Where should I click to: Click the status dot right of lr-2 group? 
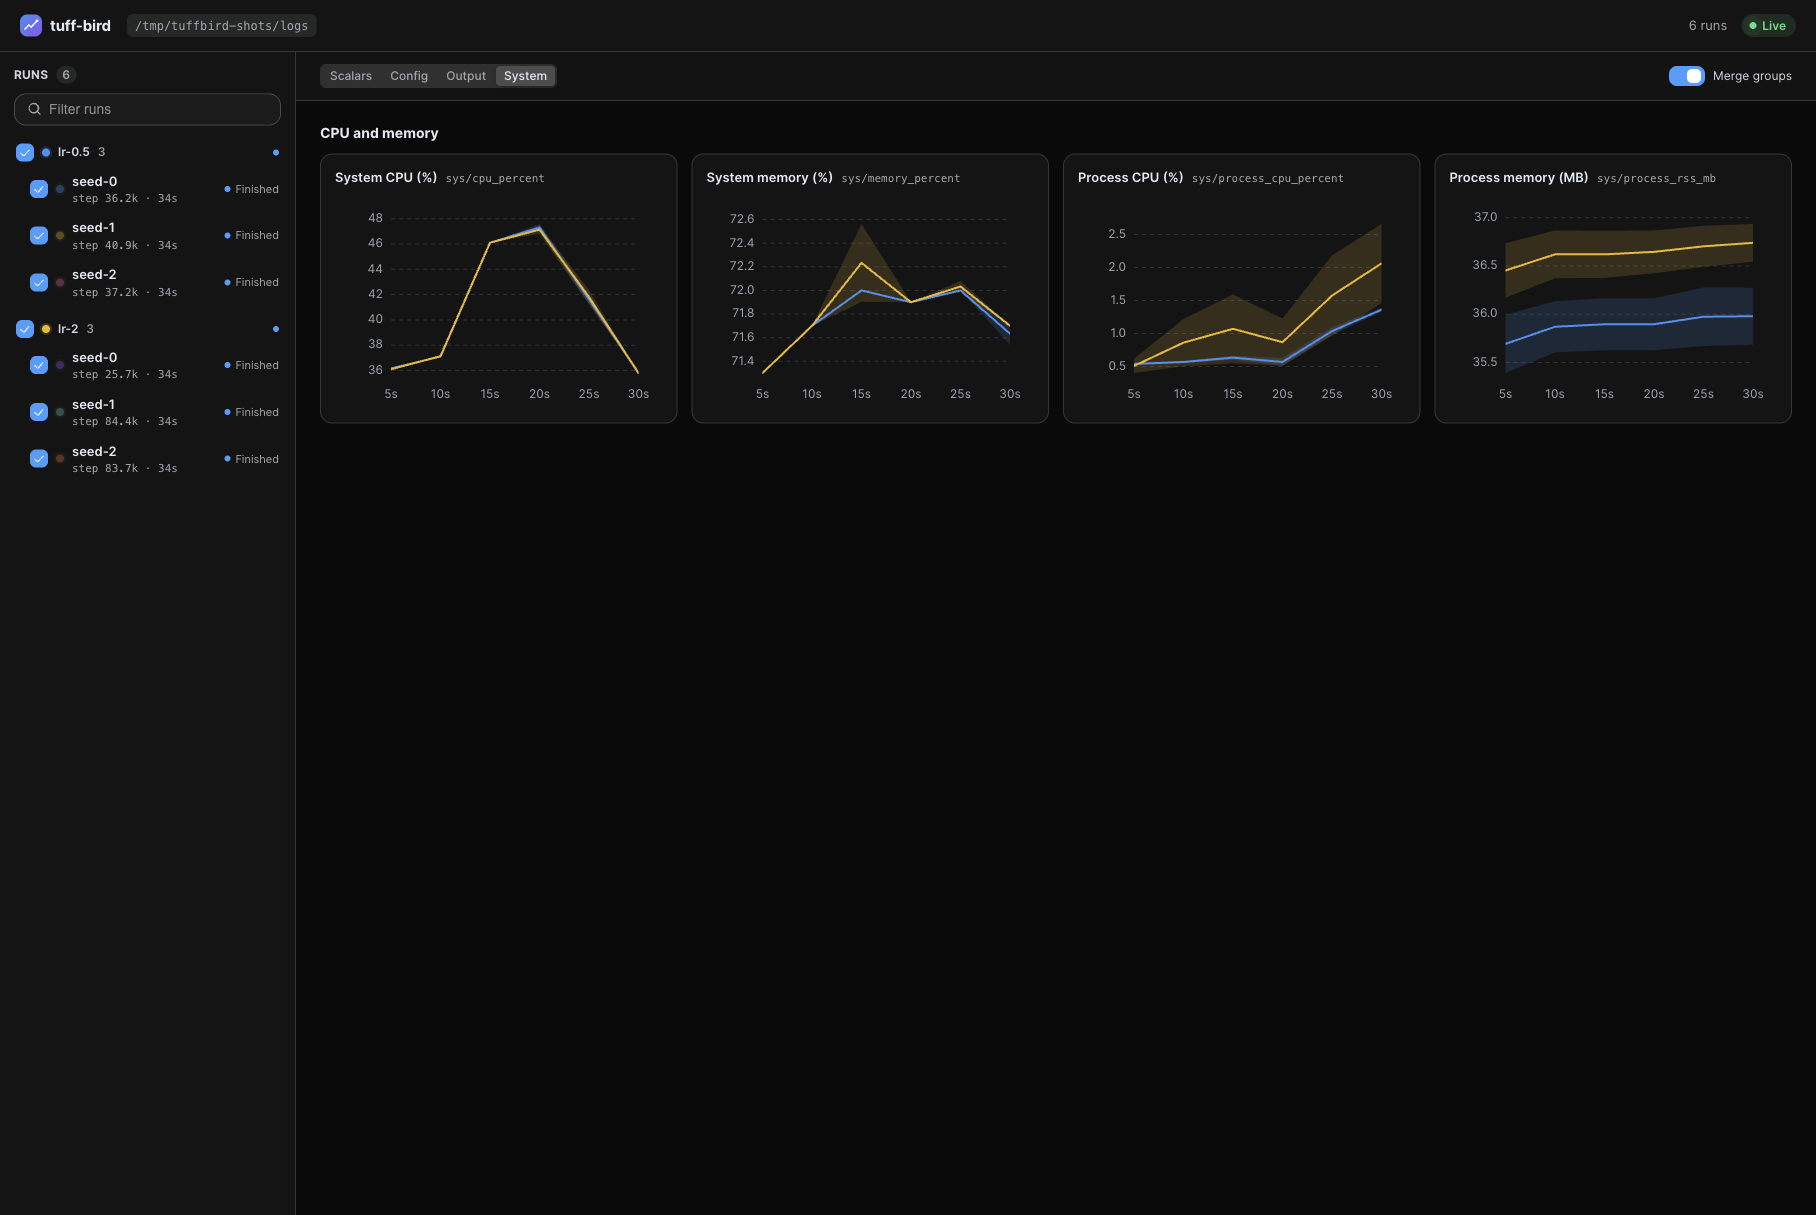pos(276,329)
